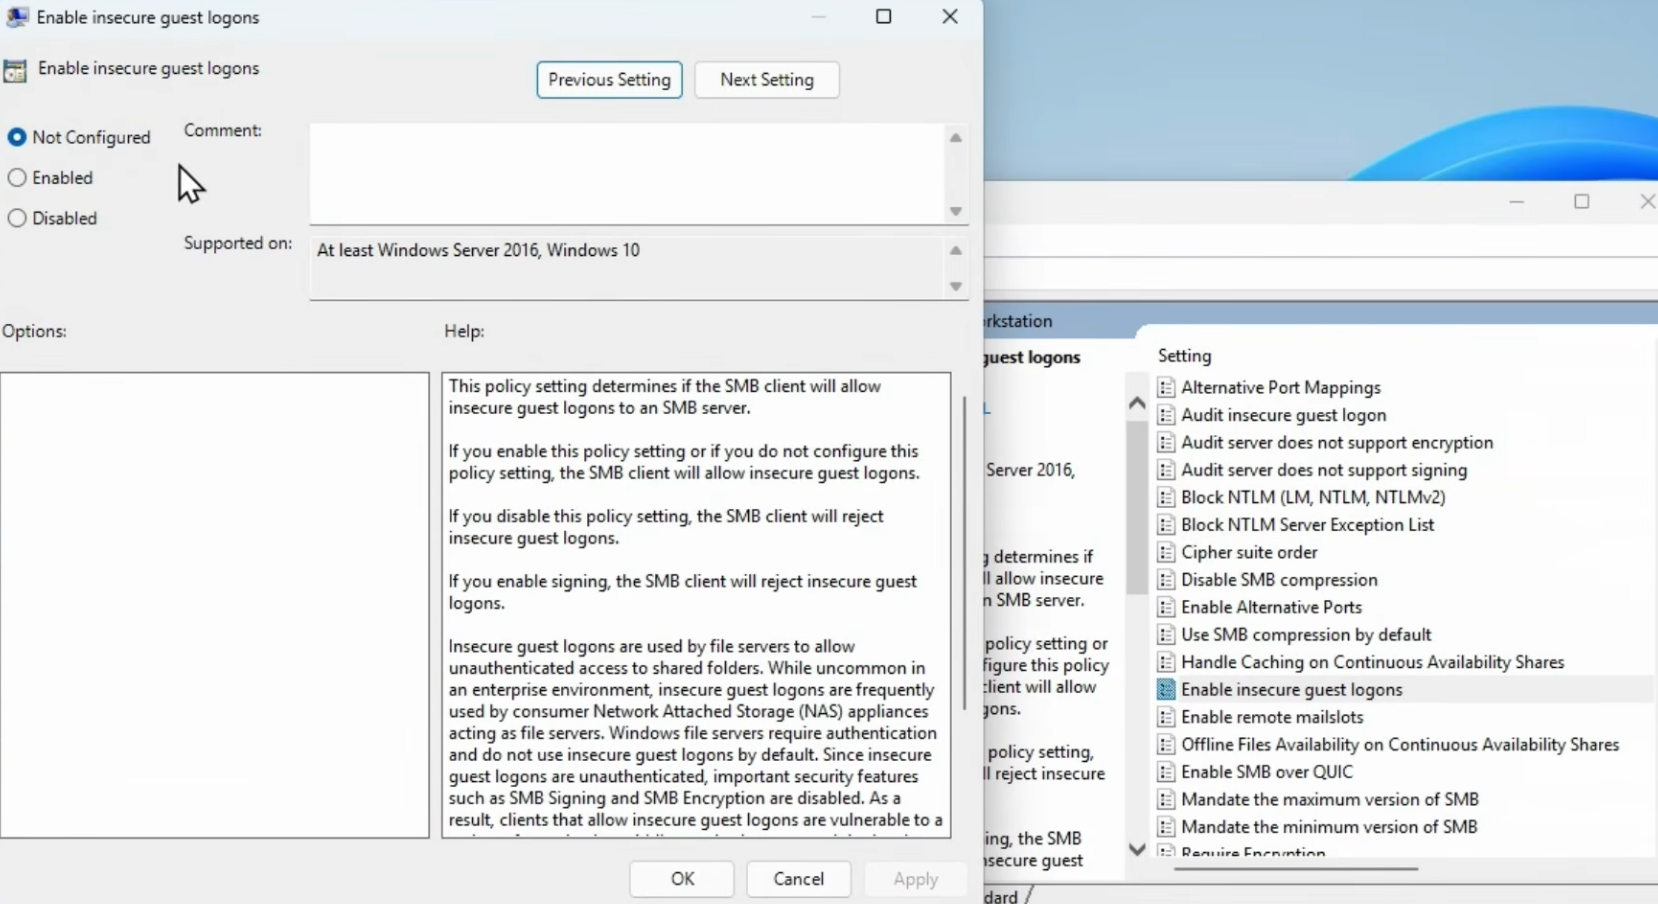
Task: Select the Disabled radio button
Action: (x=17, y=218)
